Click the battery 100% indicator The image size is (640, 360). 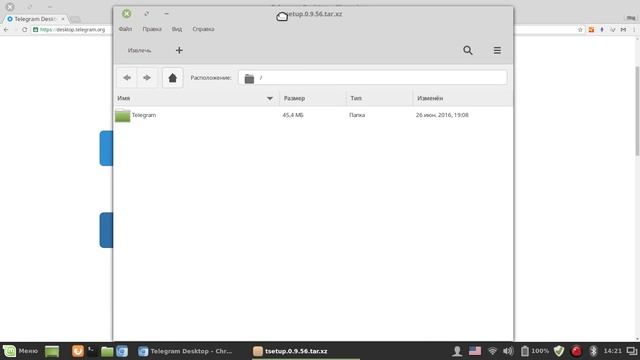[535, 351]
